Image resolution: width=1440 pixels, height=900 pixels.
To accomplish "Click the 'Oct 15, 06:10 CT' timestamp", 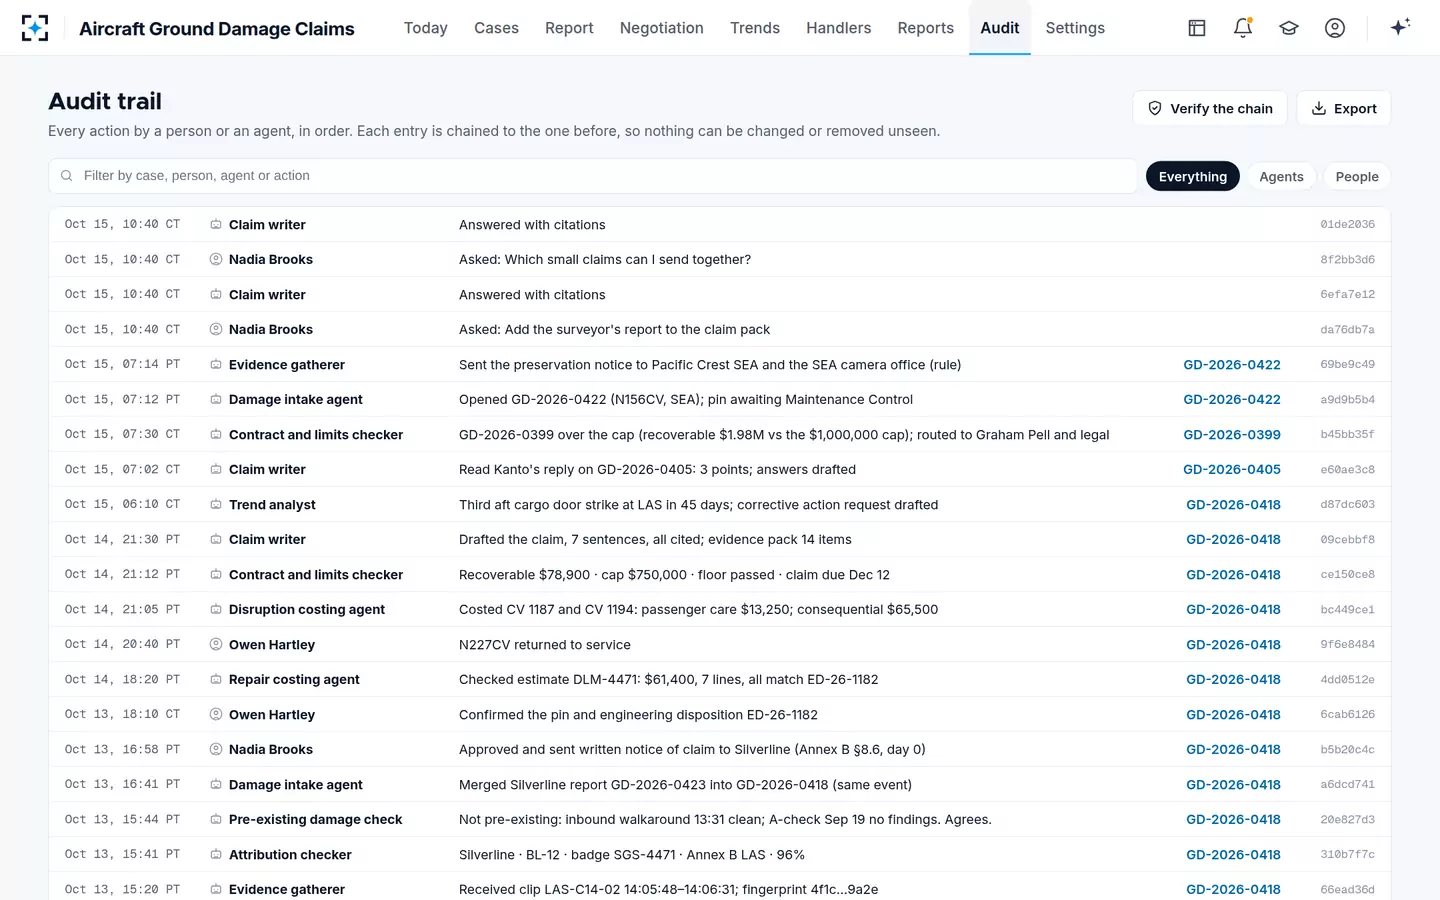I will 122,505.
